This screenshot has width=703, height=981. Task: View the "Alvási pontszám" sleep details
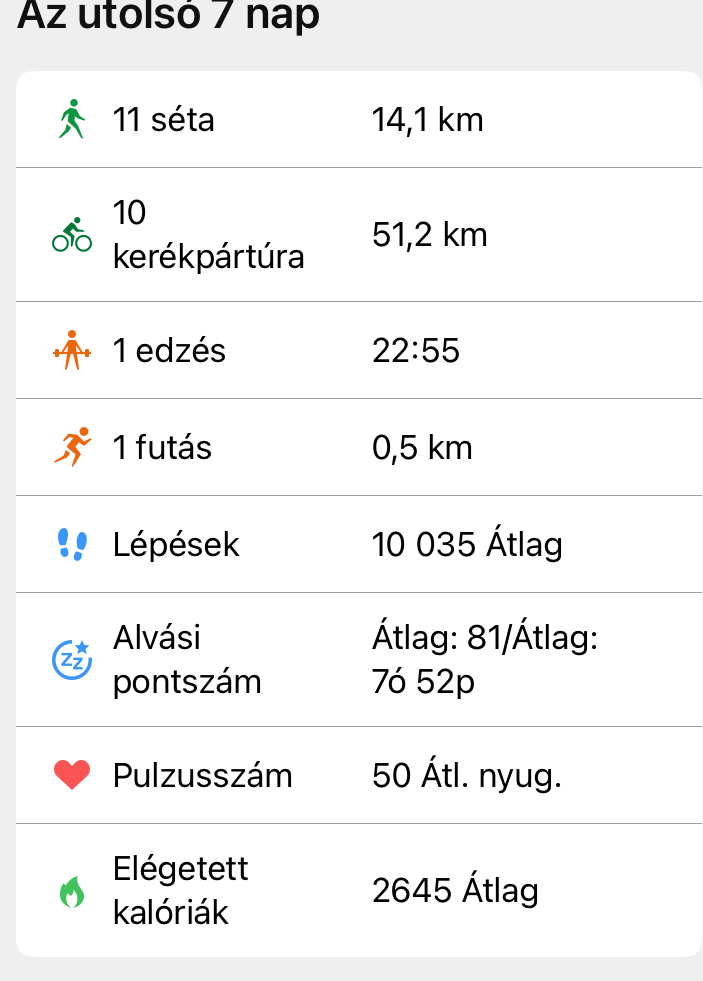(186, 659)
